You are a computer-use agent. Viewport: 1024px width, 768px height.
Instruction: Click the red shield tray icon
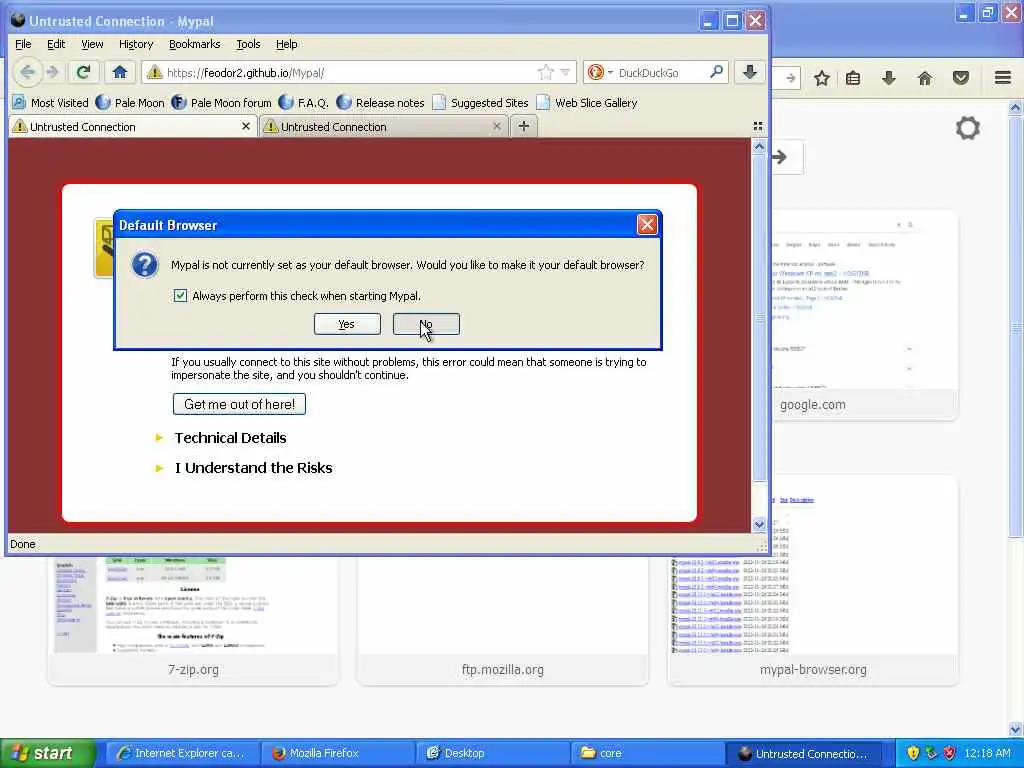(949, 753)
